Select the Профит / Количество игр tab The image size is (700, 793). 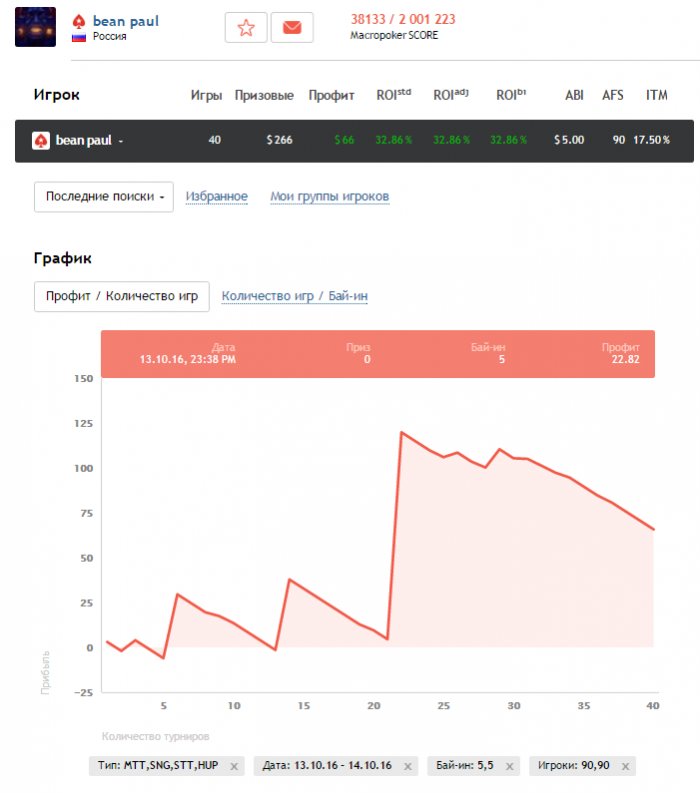pyautogui.click(x=122, y=296)
